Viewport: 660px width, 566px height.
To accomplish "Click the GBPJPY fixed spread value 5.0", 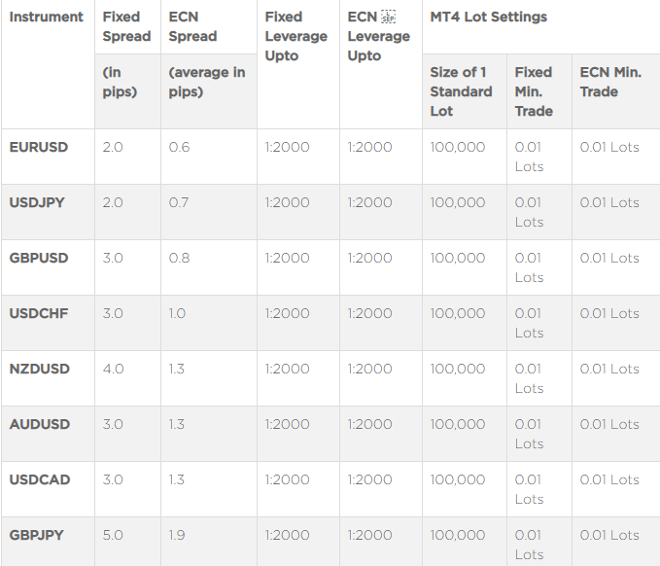I will coord(113,535).
